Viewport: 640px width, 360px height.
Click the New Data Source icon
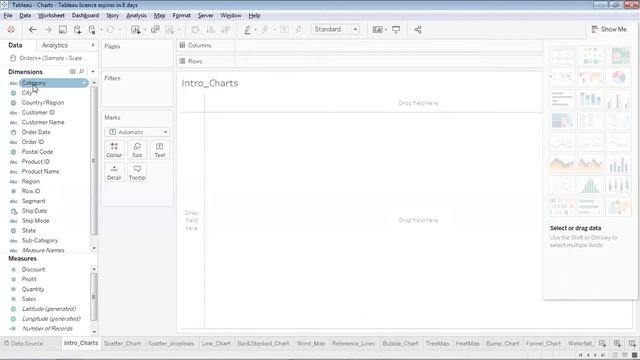78,29
